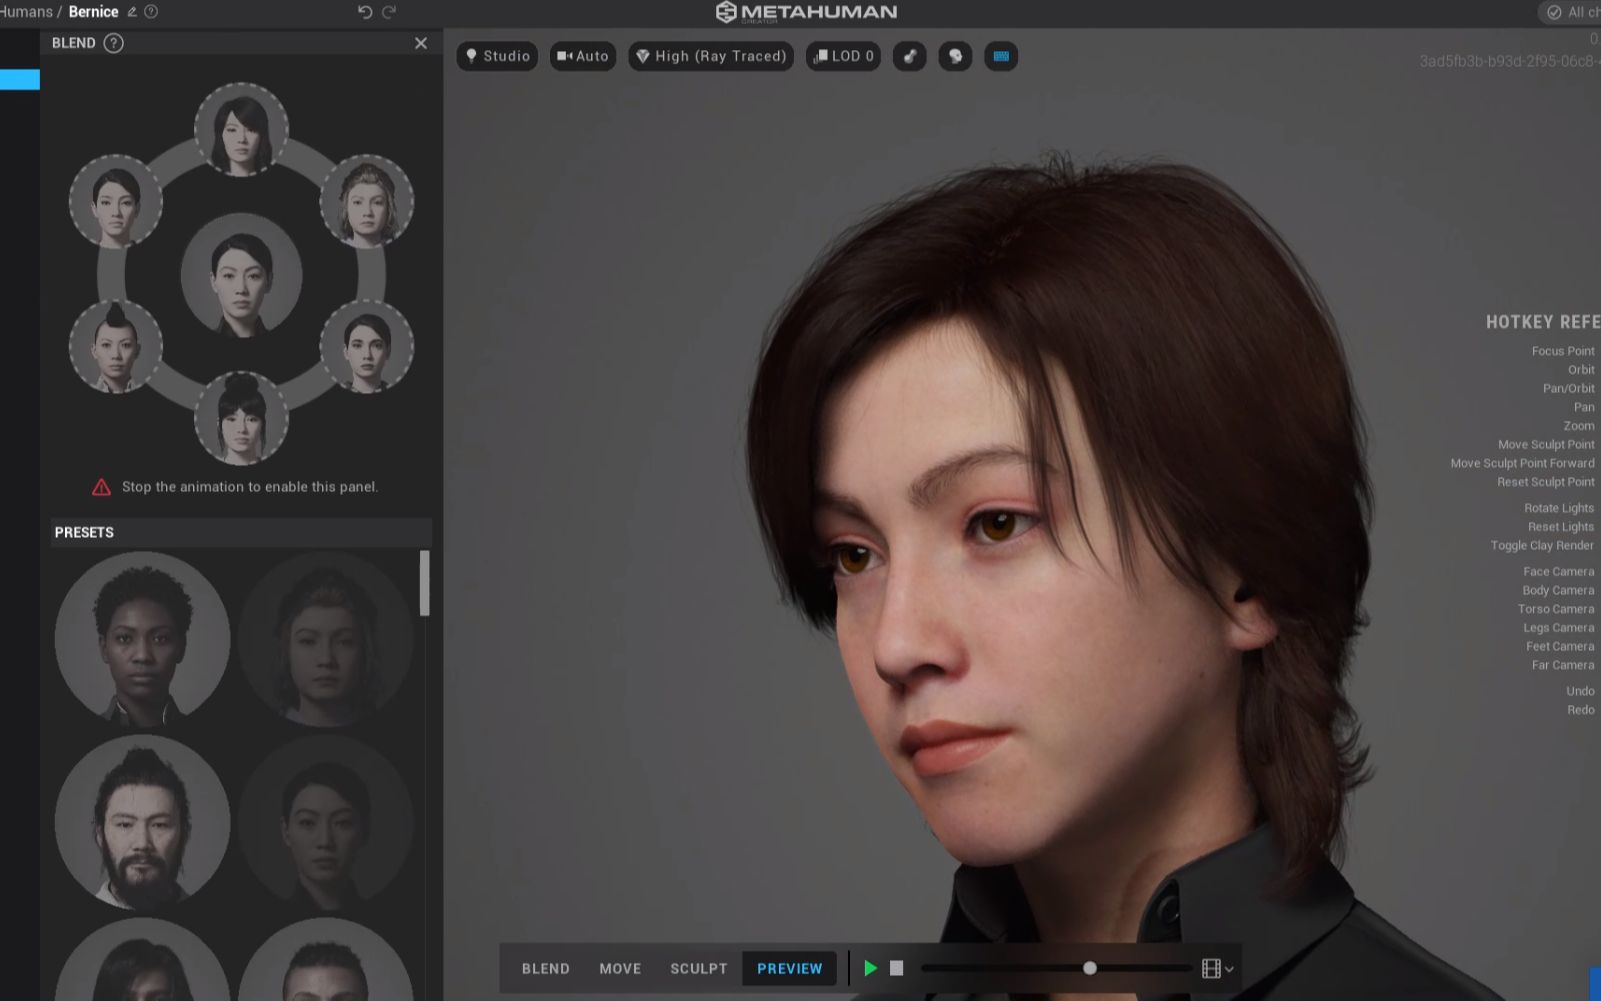The width and height of the screenshot is (1601, 1001).
Task: Select the center face in blend circle
Action: coord(241,273)
